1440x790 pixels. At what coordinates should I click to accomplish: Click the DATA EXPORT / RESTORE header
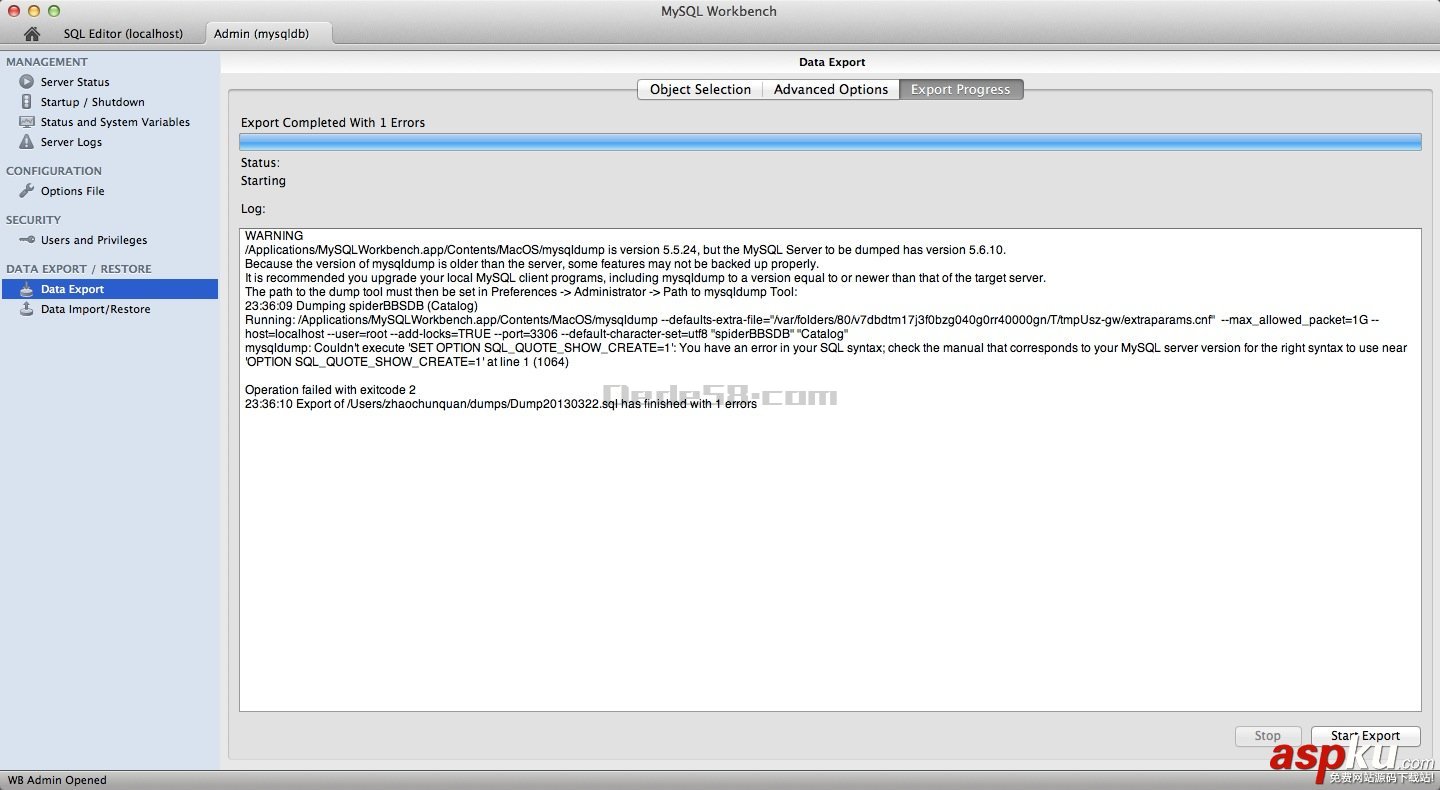[79, 269]
